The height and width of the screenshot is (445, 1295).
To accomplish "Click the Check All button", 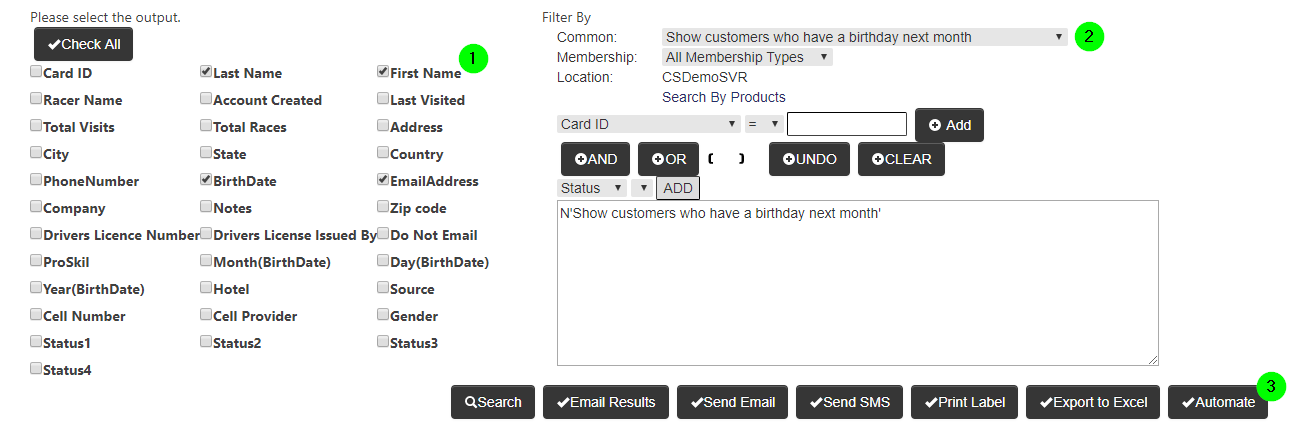I will pyautogui.click(x=83, y=44).
